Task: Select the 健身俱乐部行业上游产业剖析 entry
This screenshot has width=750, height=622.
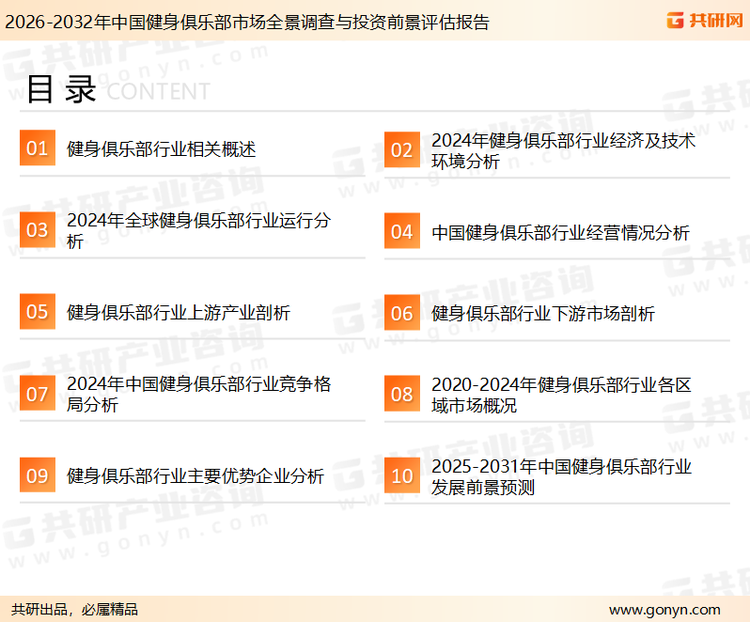Action: [x=178, y=313]
